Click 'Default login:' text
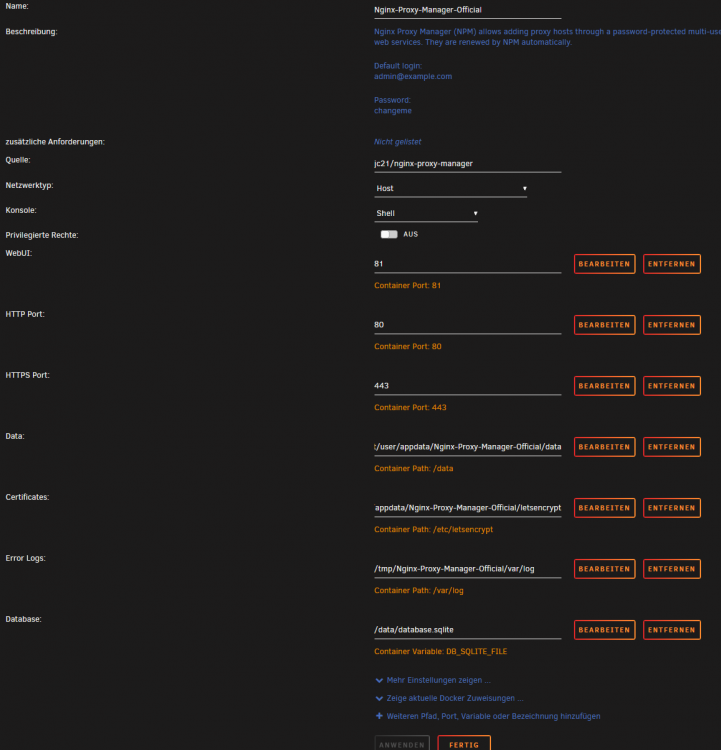 (398, 66)
